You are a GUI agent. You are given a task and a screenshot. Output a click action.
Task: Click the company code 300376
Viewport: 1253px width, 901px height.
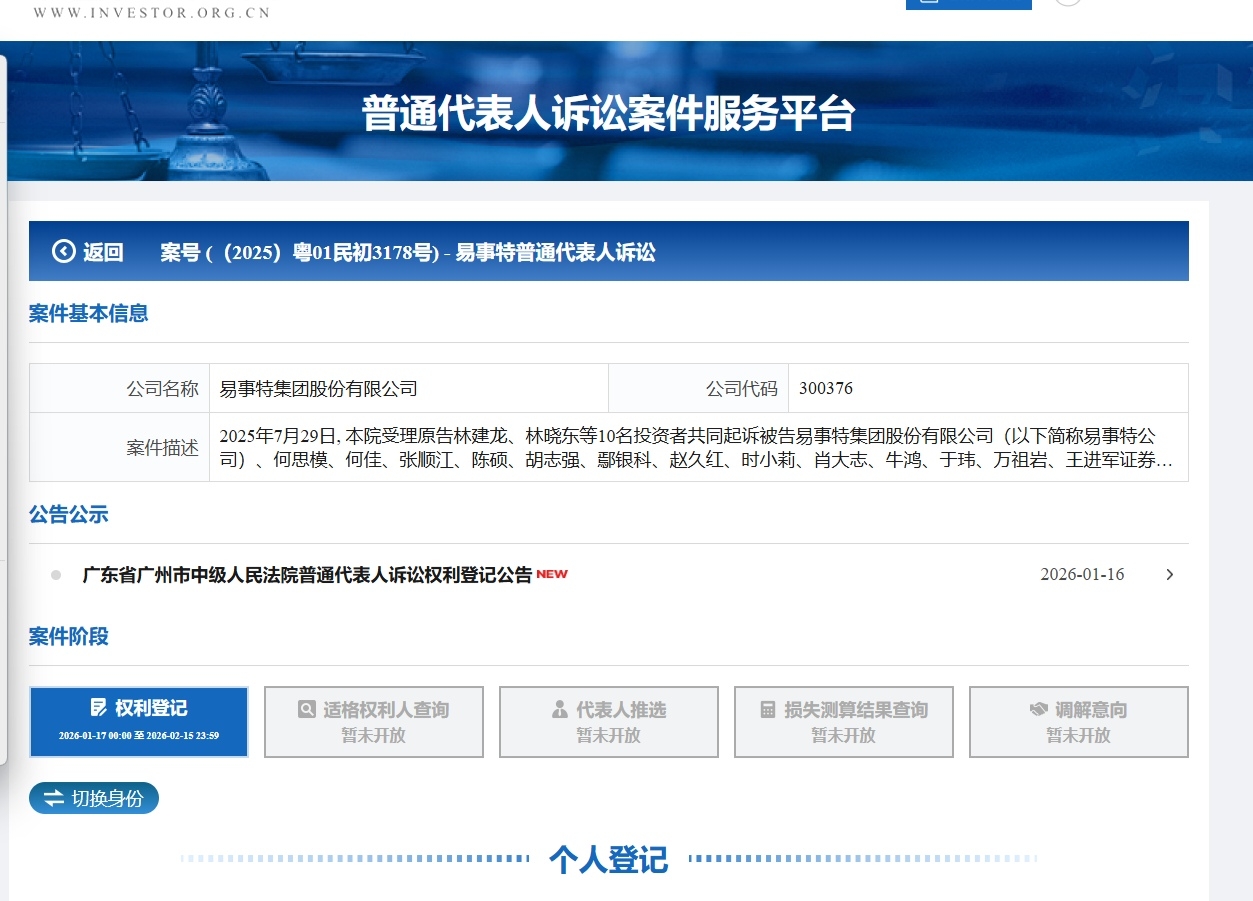pos(826,389)
